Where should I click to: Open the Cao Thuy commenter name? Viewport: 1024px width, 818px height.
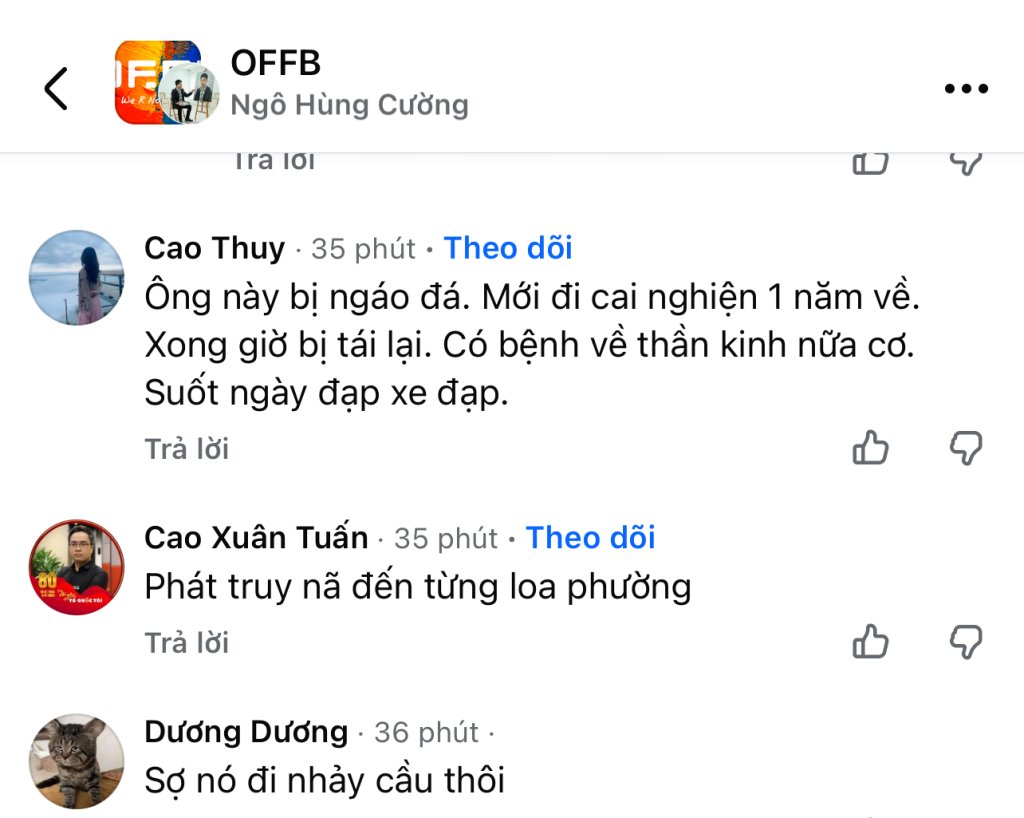pos(214,248)
